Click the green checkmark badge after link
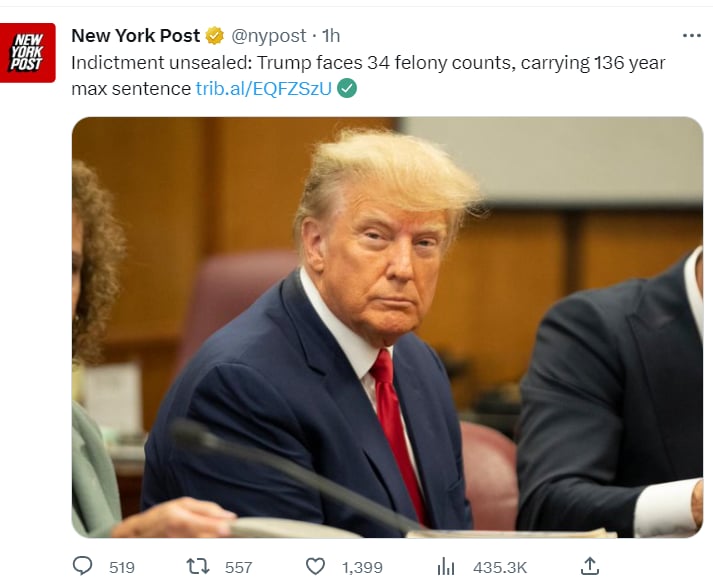Viewport: 713px width, 587px height. pos(347,88)
